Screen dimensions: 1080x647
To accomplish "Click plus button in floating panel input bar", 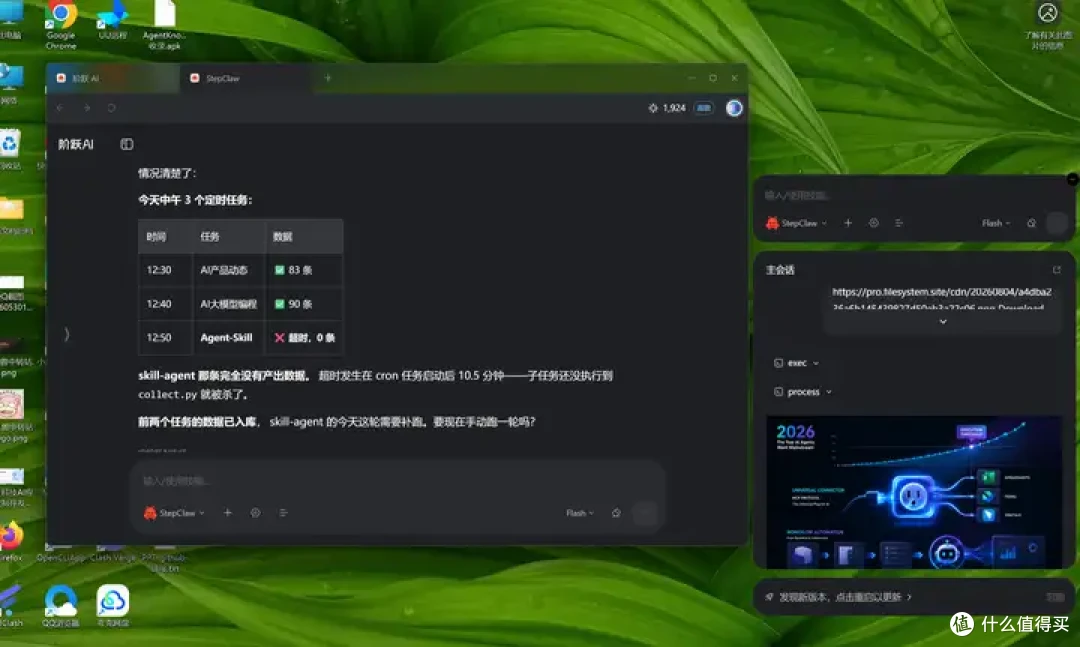I will [x=848, y=223].
